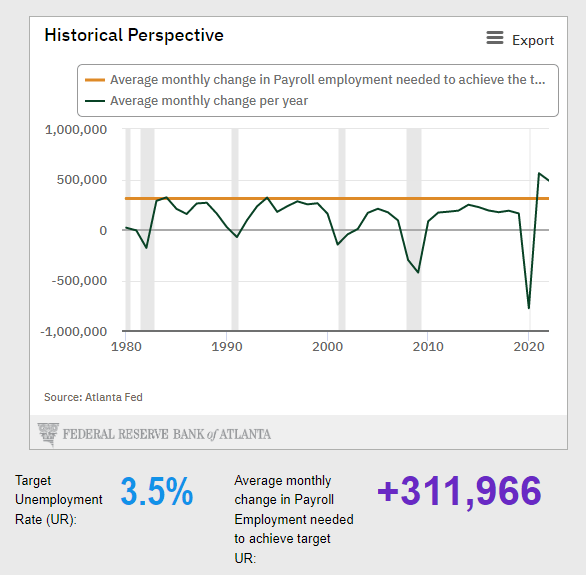586x575 pixels.
Task: Click the Historical Perspective chart title
Action: tap(134, 35)
